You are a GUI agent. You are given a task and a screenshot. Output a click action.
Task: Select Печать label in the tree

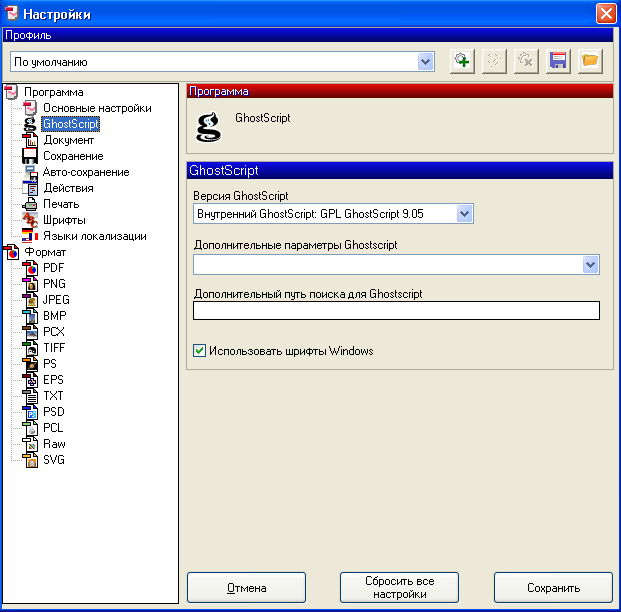coord(61,204)
